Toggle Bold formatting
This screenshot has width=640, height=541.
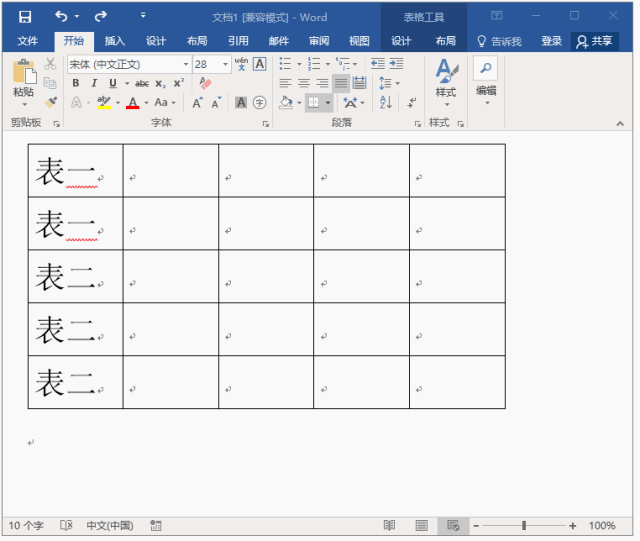77,83
